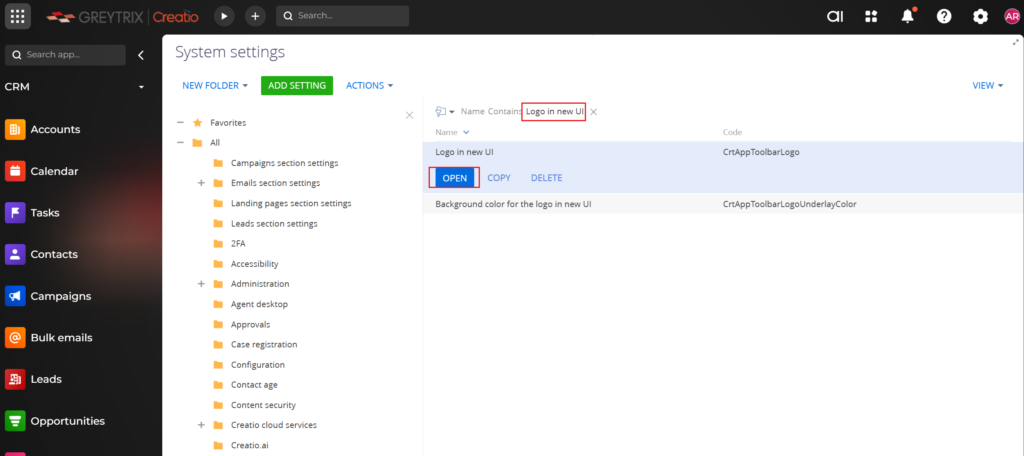The image size is (1024, 456).
Task: Open the help question mark icon
Action: point(943,16)
